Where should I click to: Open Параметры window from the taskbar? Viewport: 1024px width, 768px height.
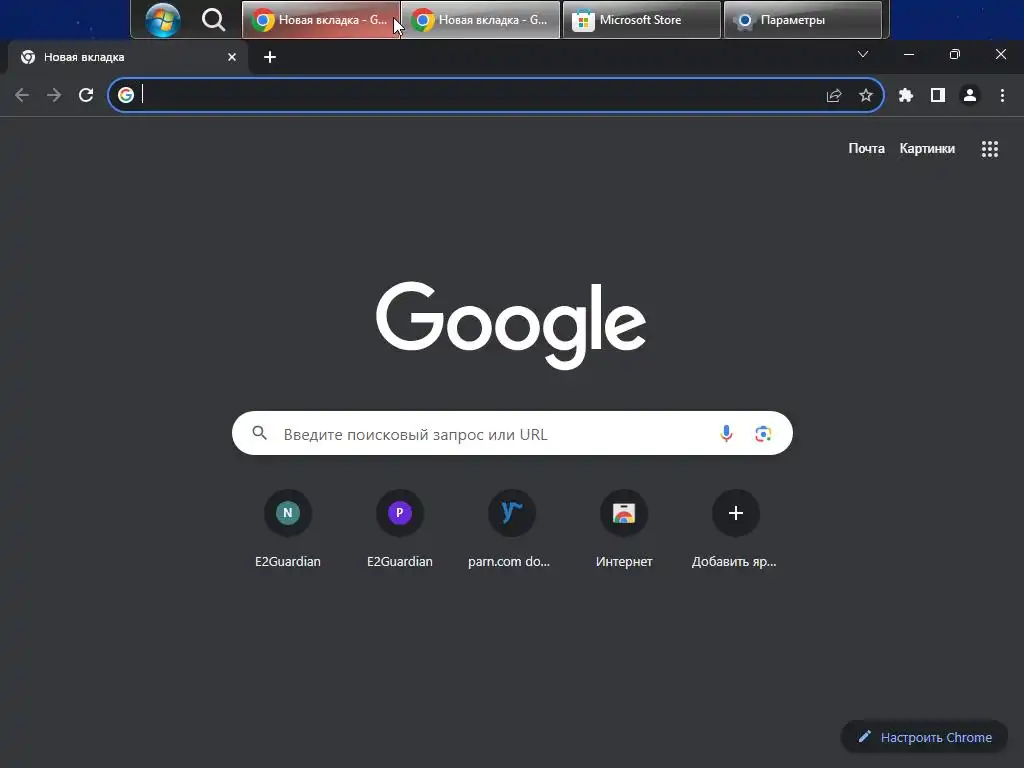pos(803,20)
